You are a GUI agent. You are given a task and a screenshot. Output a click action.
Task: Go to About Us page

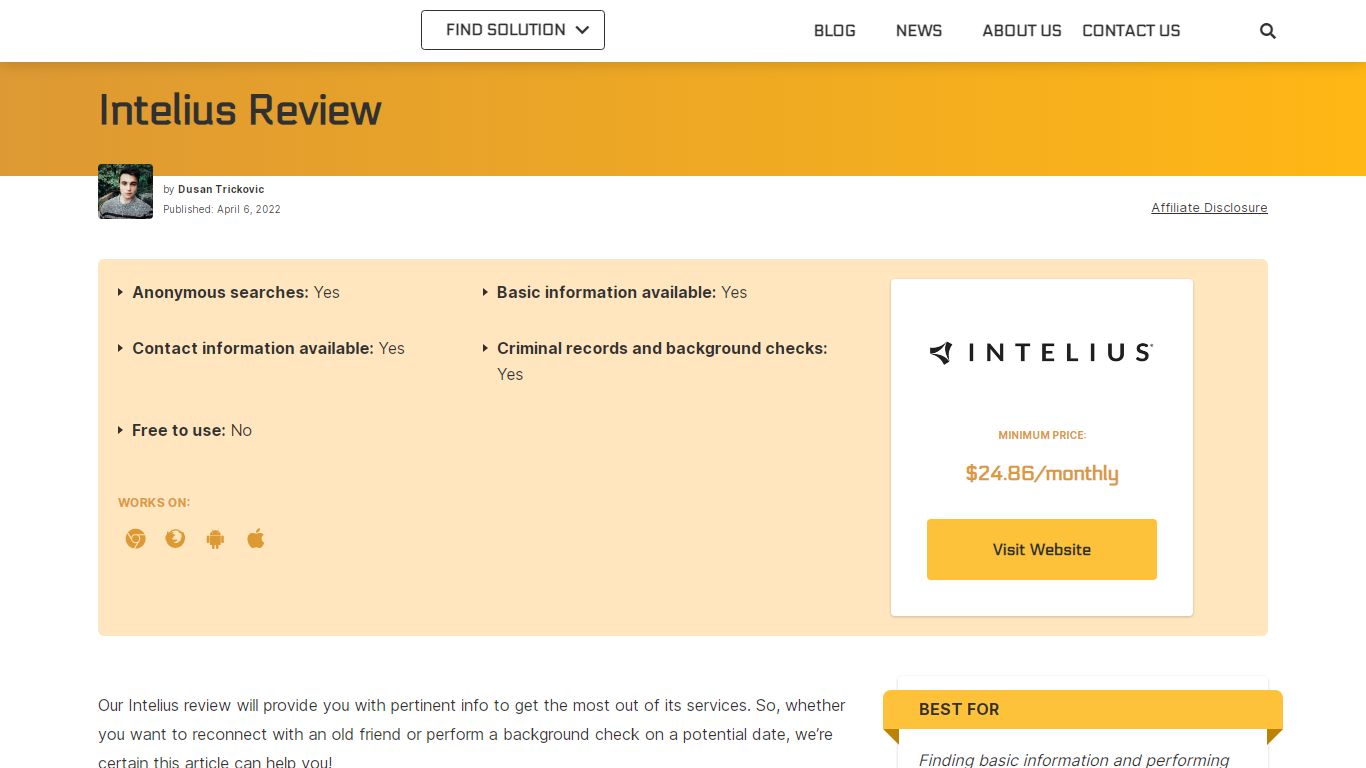pos(1022,31)
